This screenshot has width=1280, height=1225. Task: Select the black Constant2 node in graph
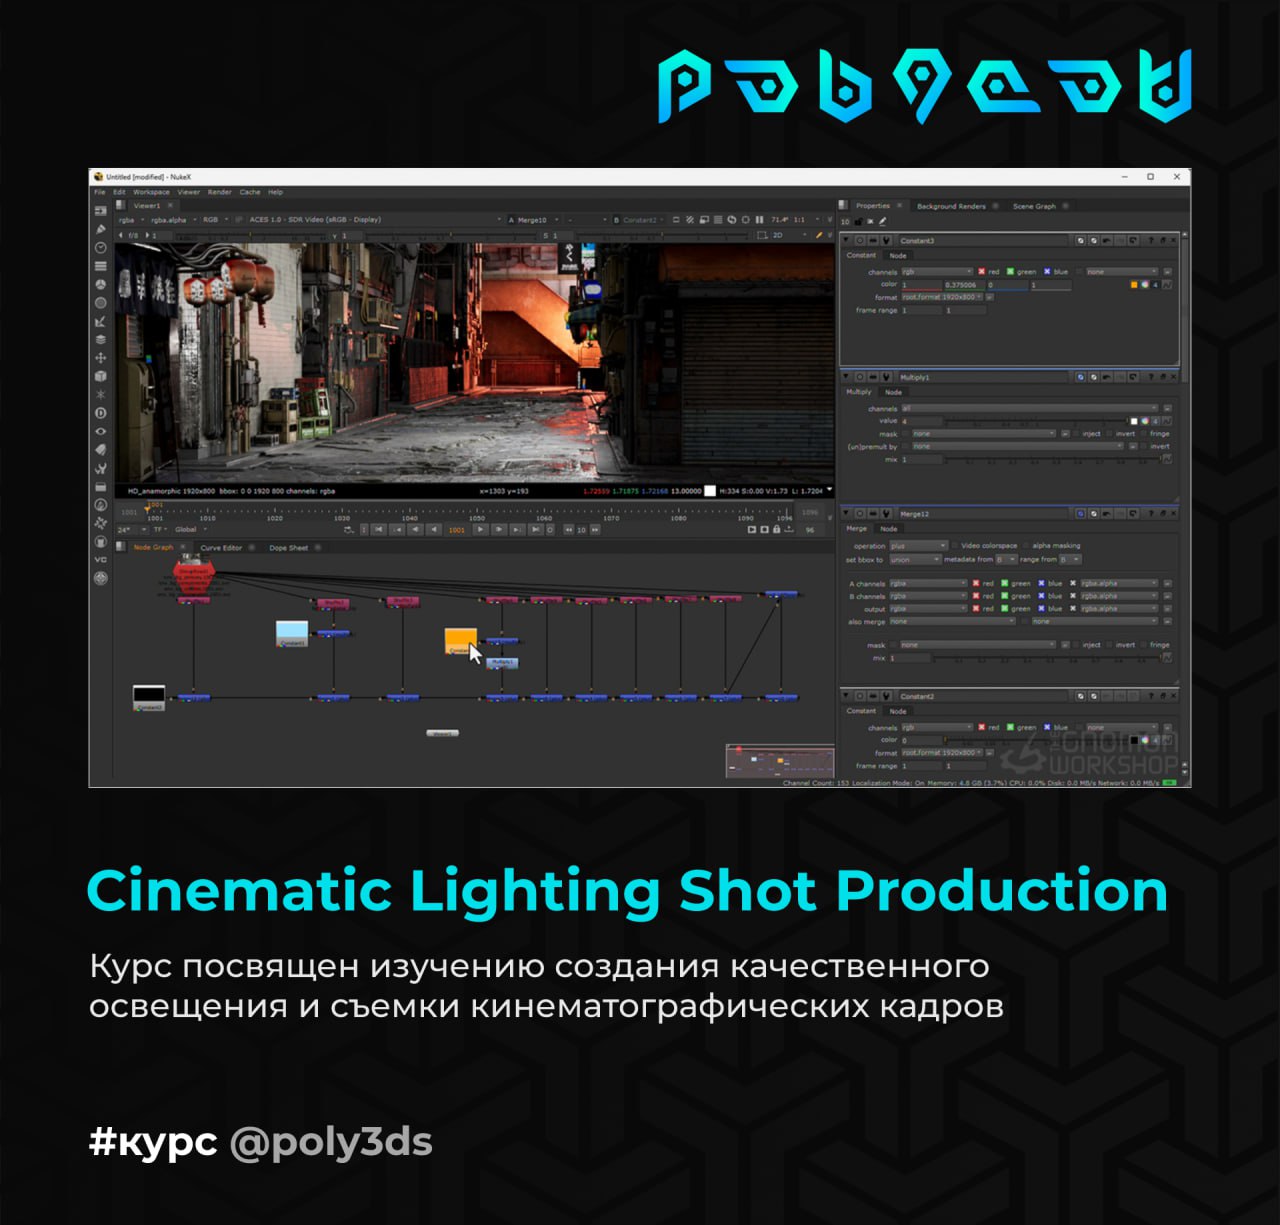(149, 697)
